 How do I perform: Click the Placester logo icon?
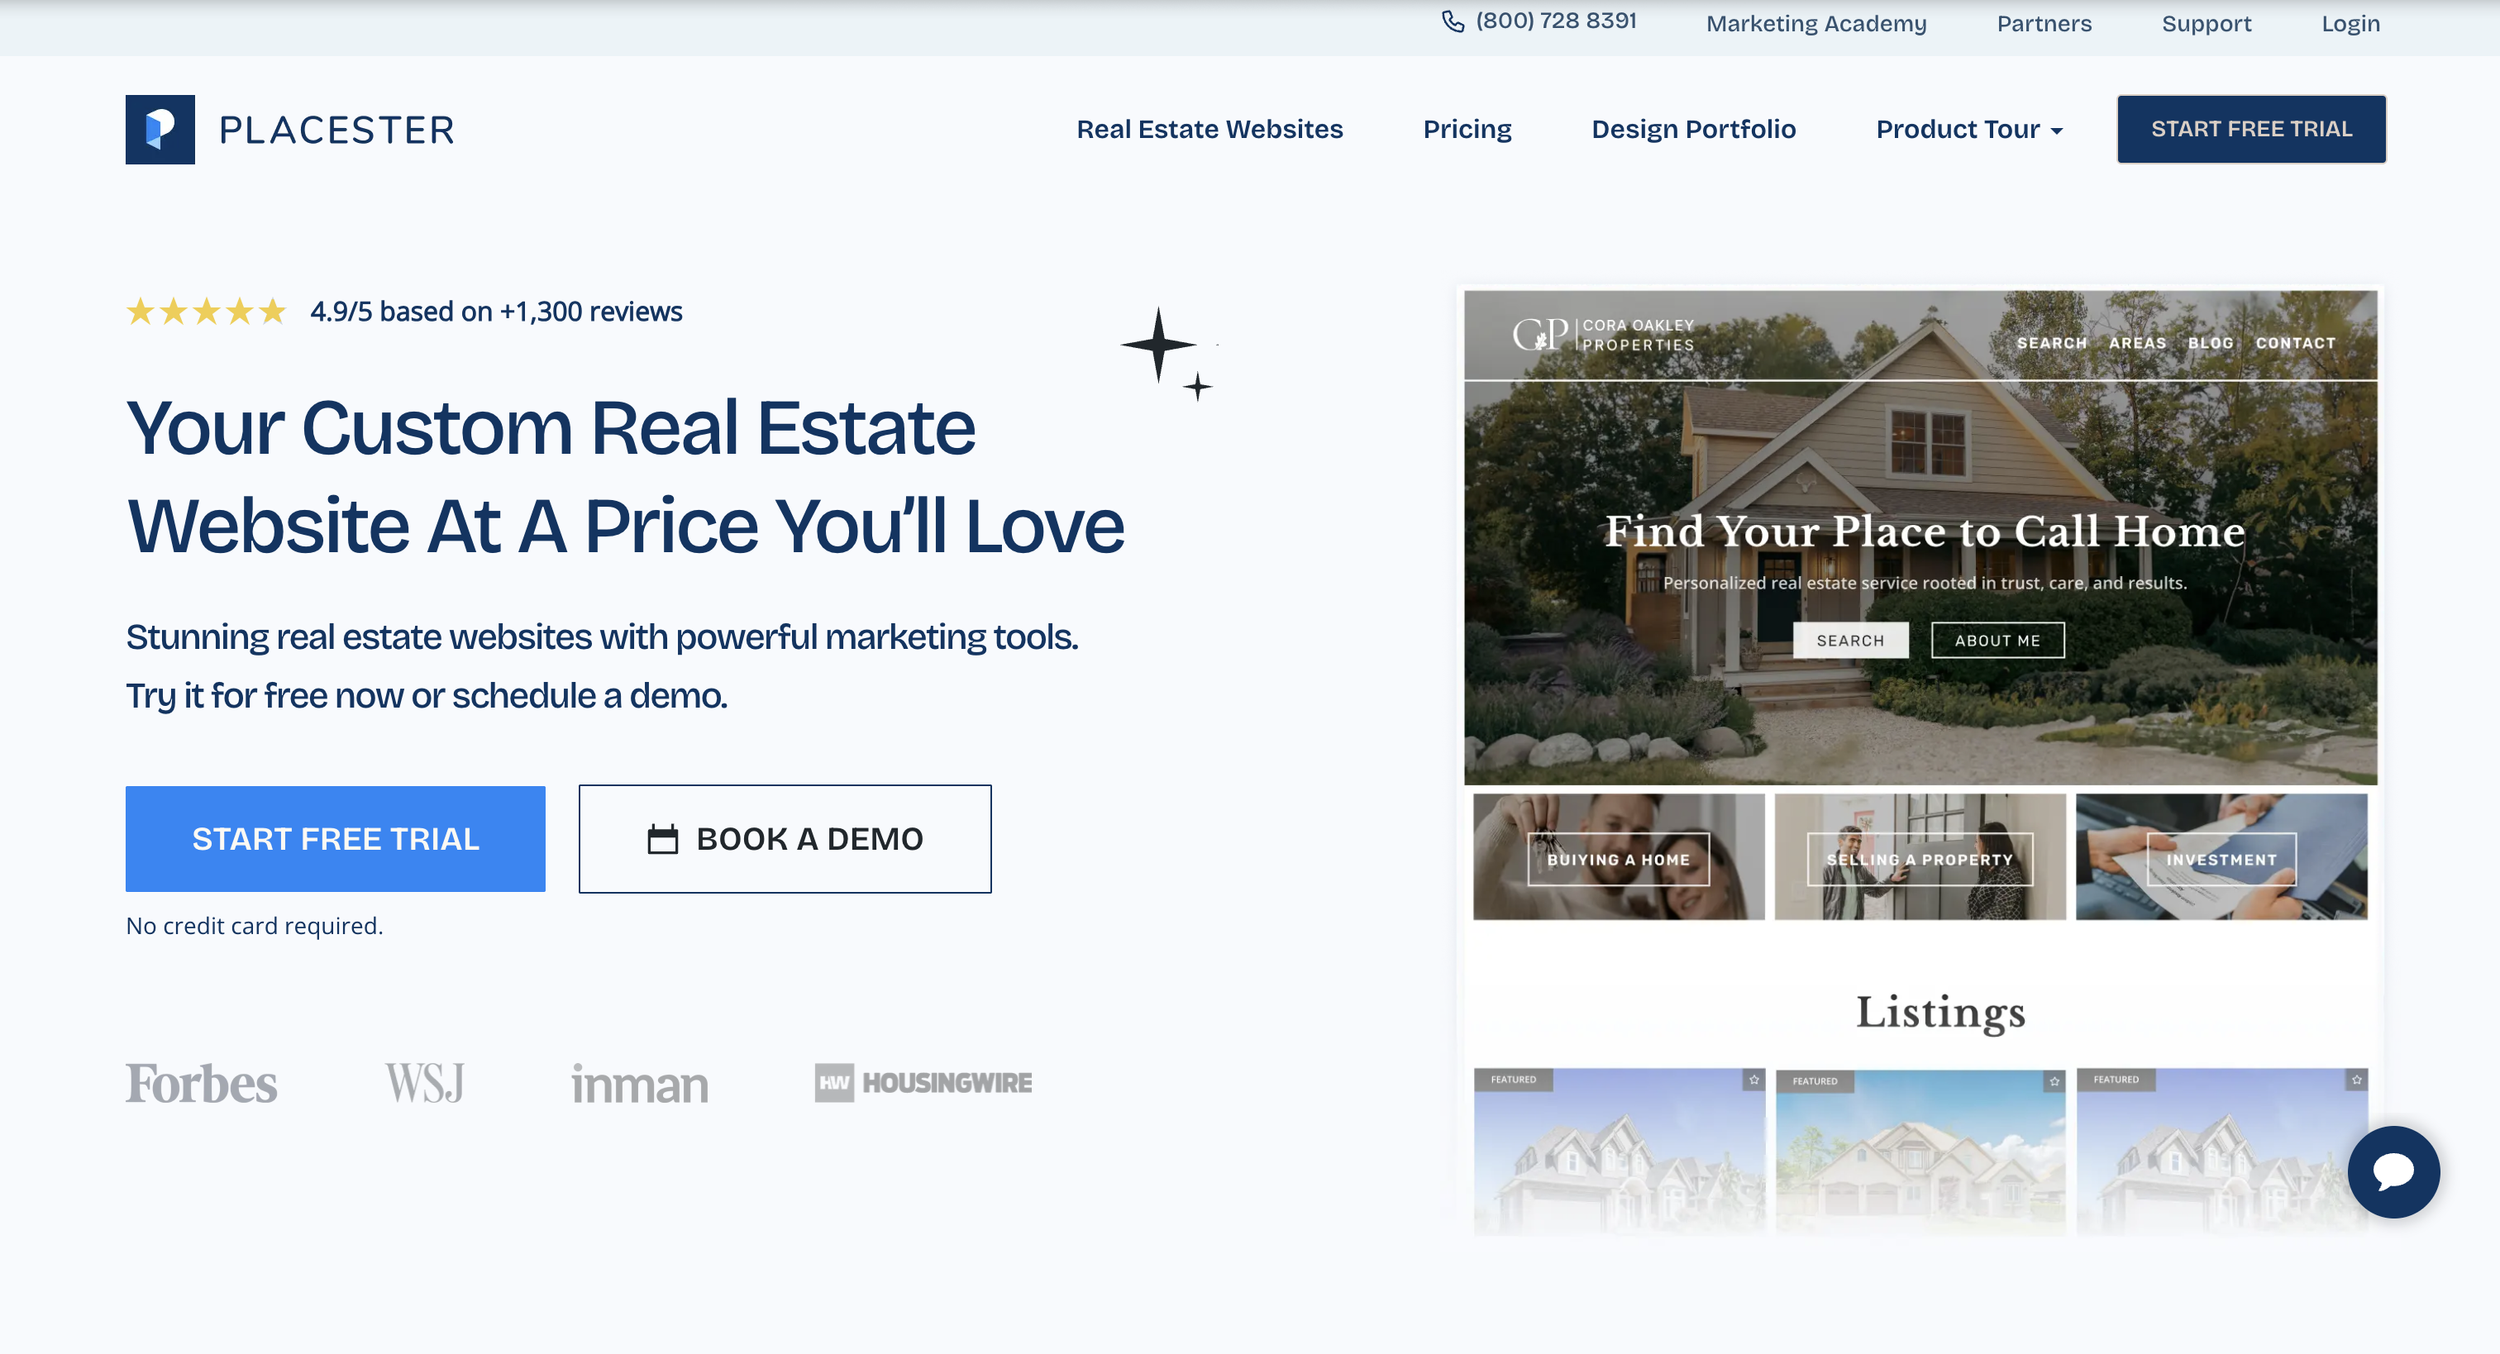point(160,130)
